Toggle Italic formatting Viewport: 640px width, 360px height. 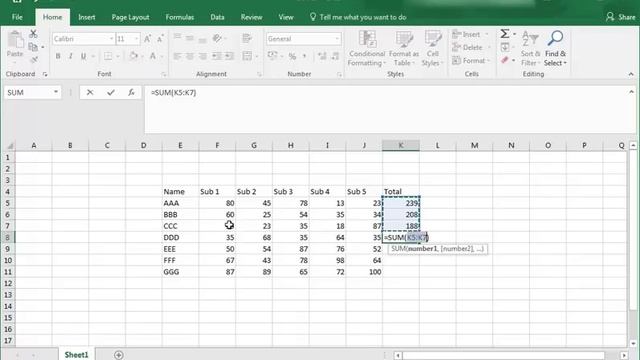pyautogui.click(x=71, y=56)
